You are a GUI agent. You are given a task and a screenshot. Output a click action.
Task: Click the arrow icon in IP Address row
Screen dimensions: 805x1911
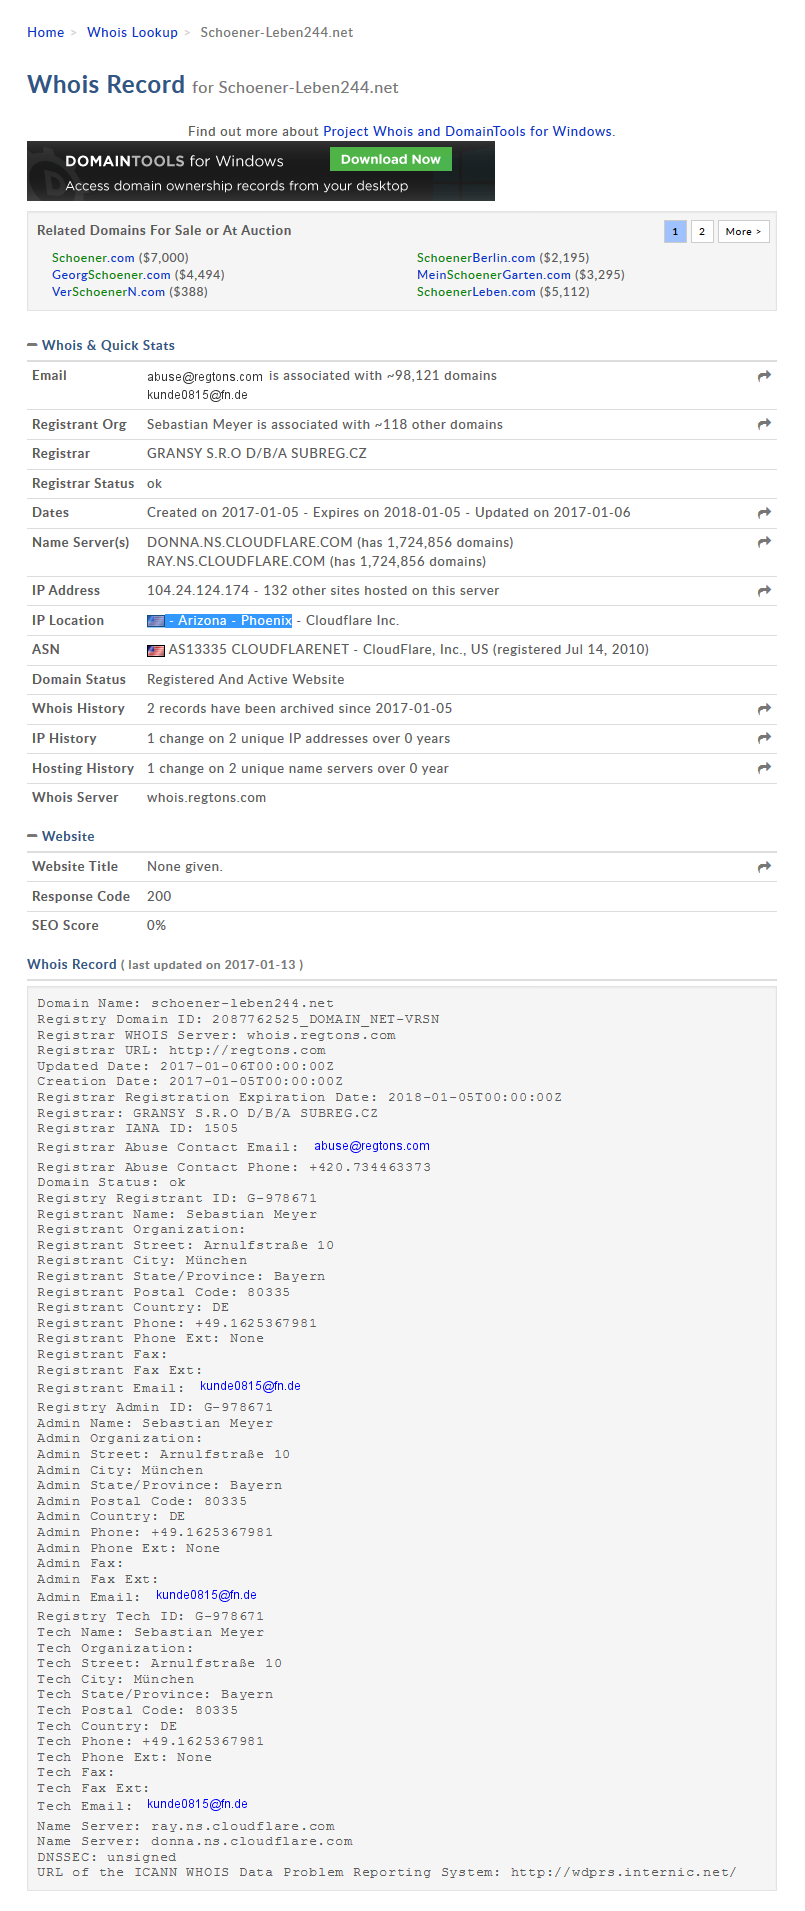[764, 591]
